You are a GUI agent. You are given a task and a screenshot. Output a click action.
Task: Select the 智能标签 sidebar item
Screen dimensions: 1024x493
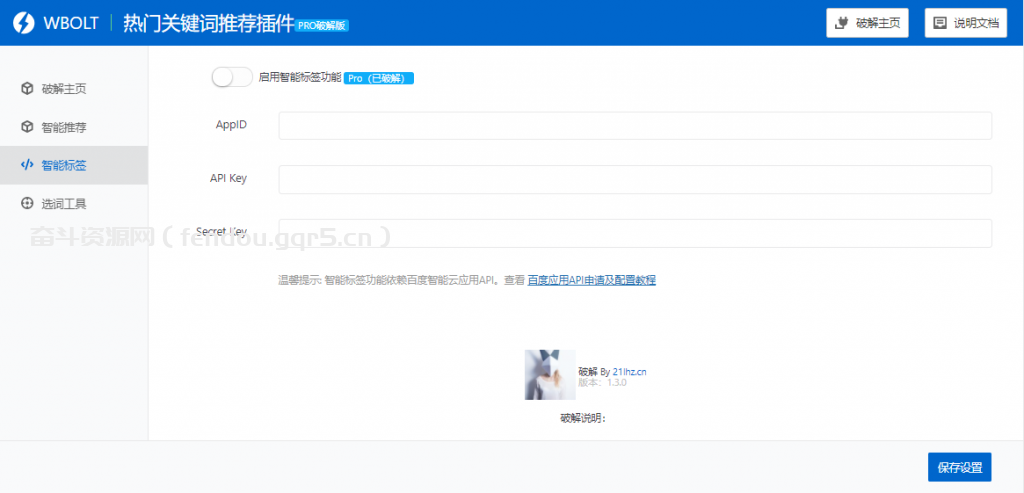74,165
